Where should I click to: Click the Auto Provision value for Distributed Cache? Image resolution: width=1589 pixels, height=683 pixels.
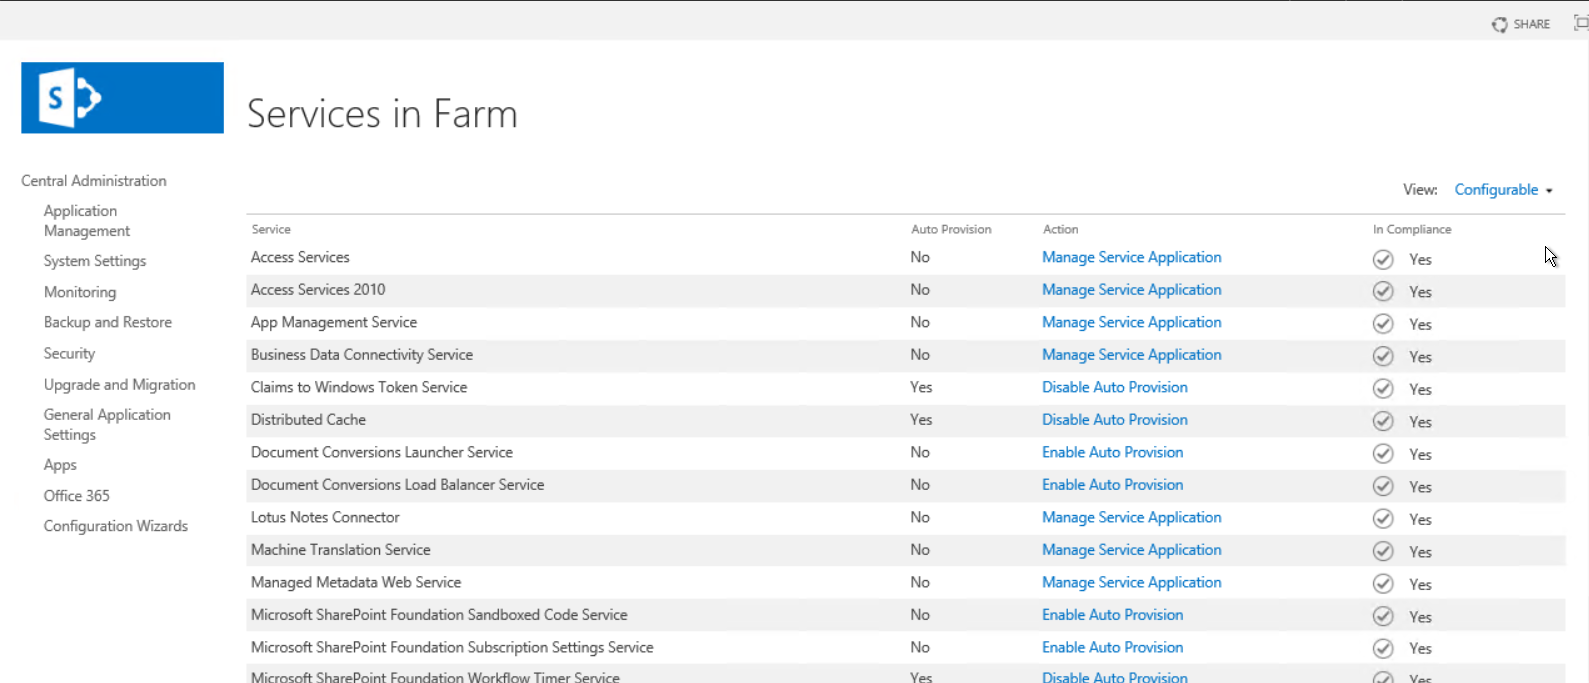click(921, 420)
